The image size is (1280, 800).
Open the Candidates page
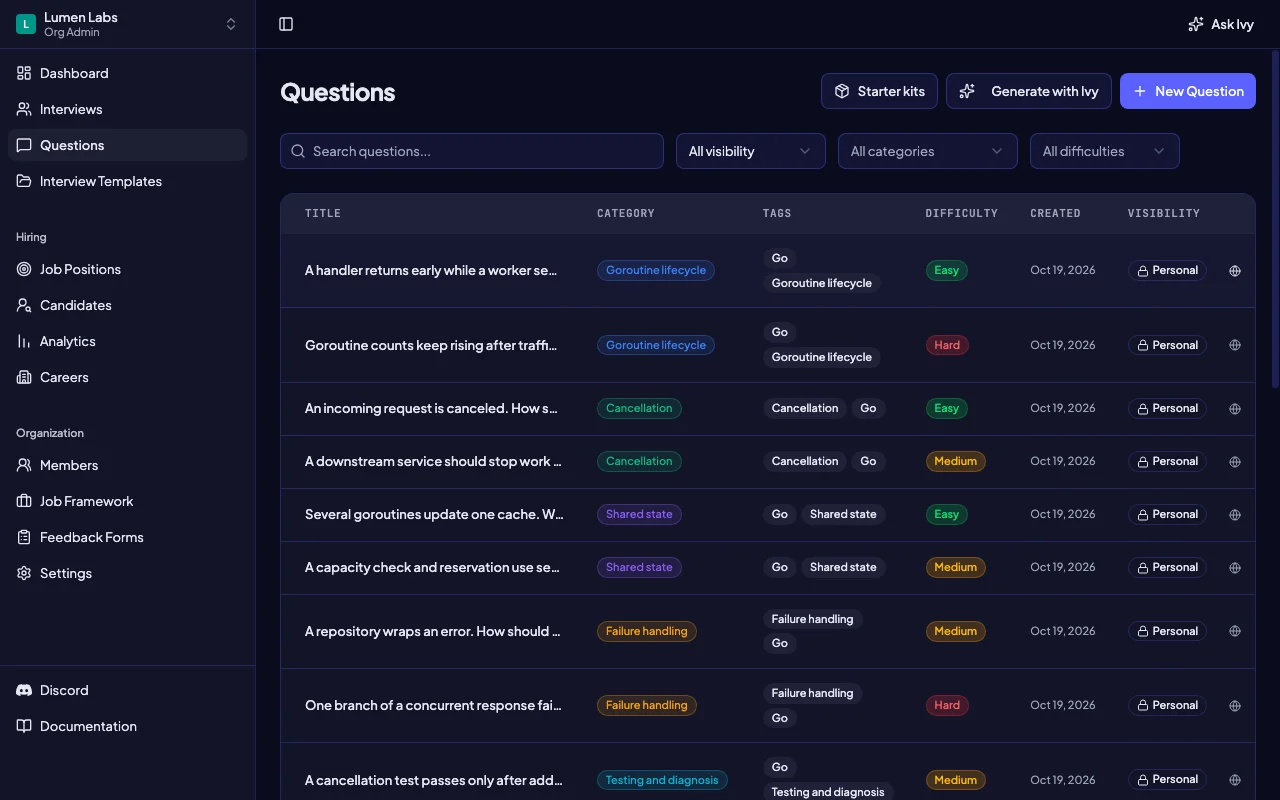127,305
